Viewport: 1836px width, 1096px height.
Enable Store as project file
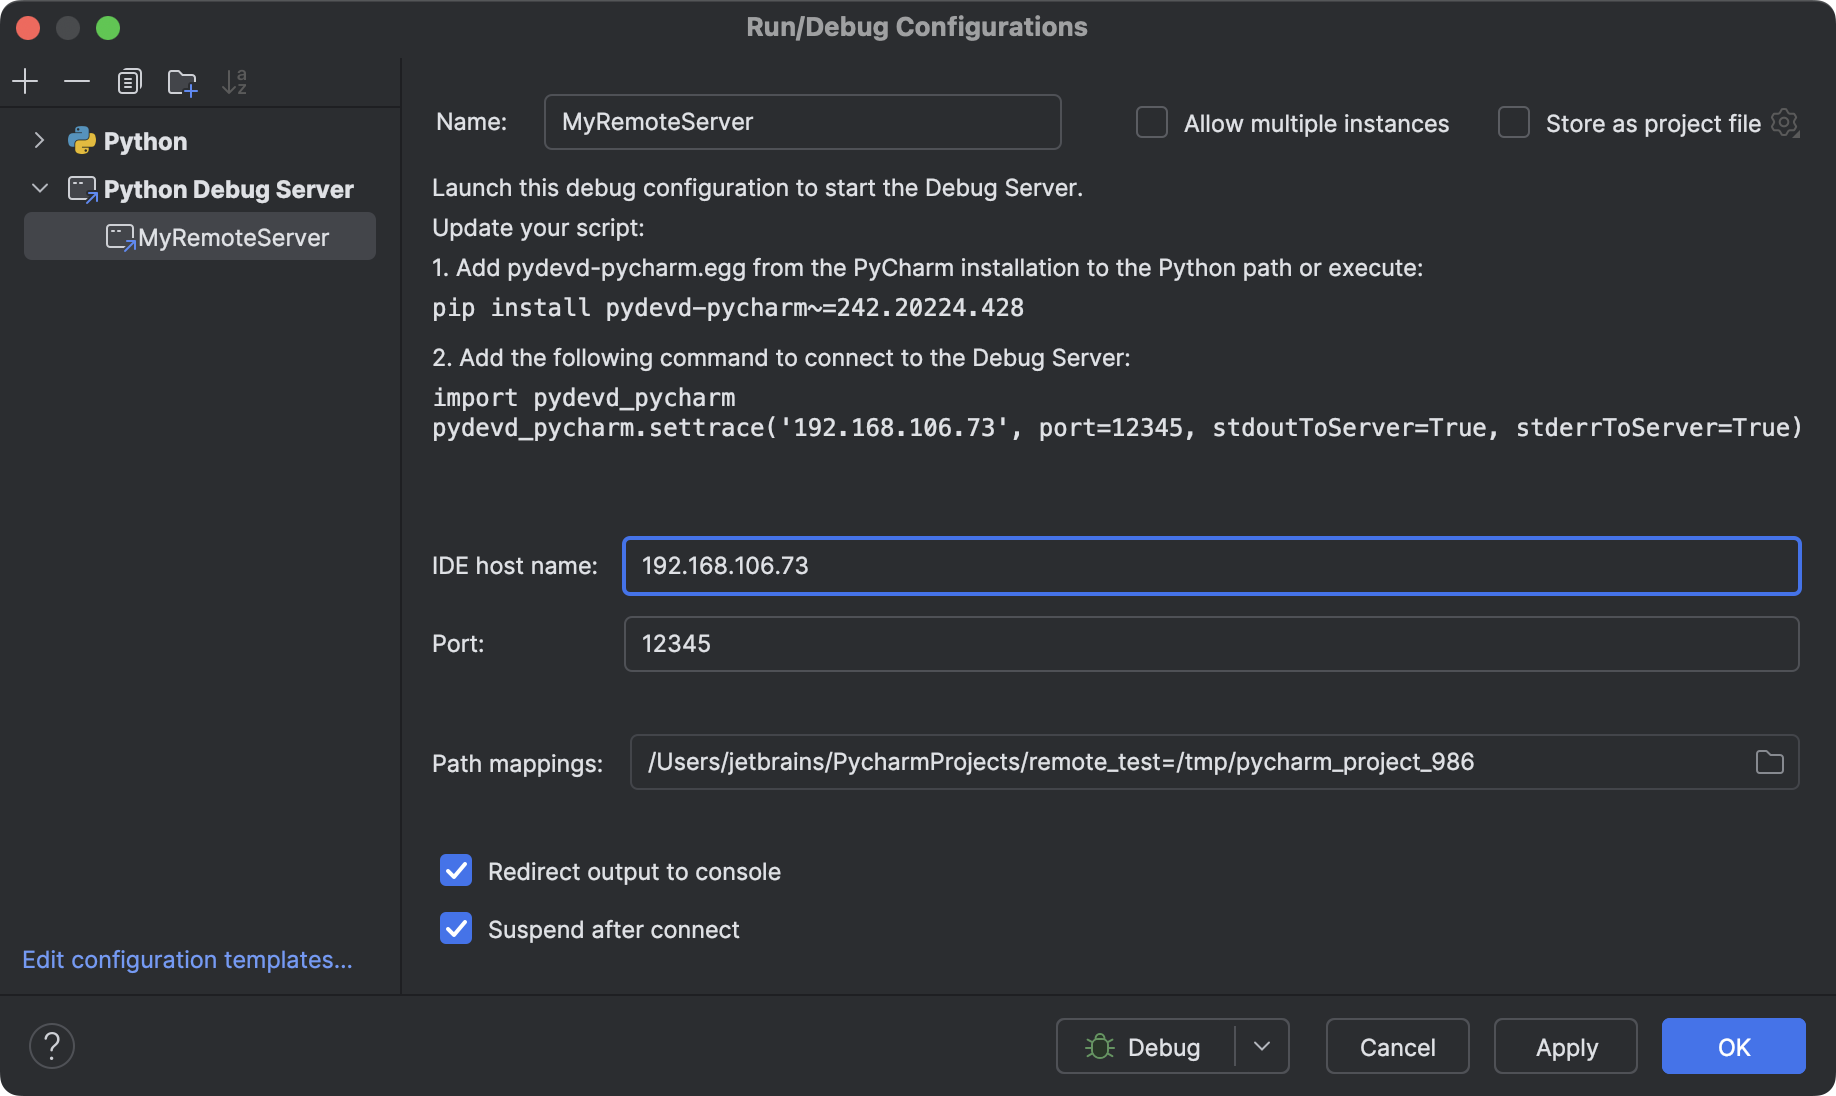click(x=1514, y=122)
